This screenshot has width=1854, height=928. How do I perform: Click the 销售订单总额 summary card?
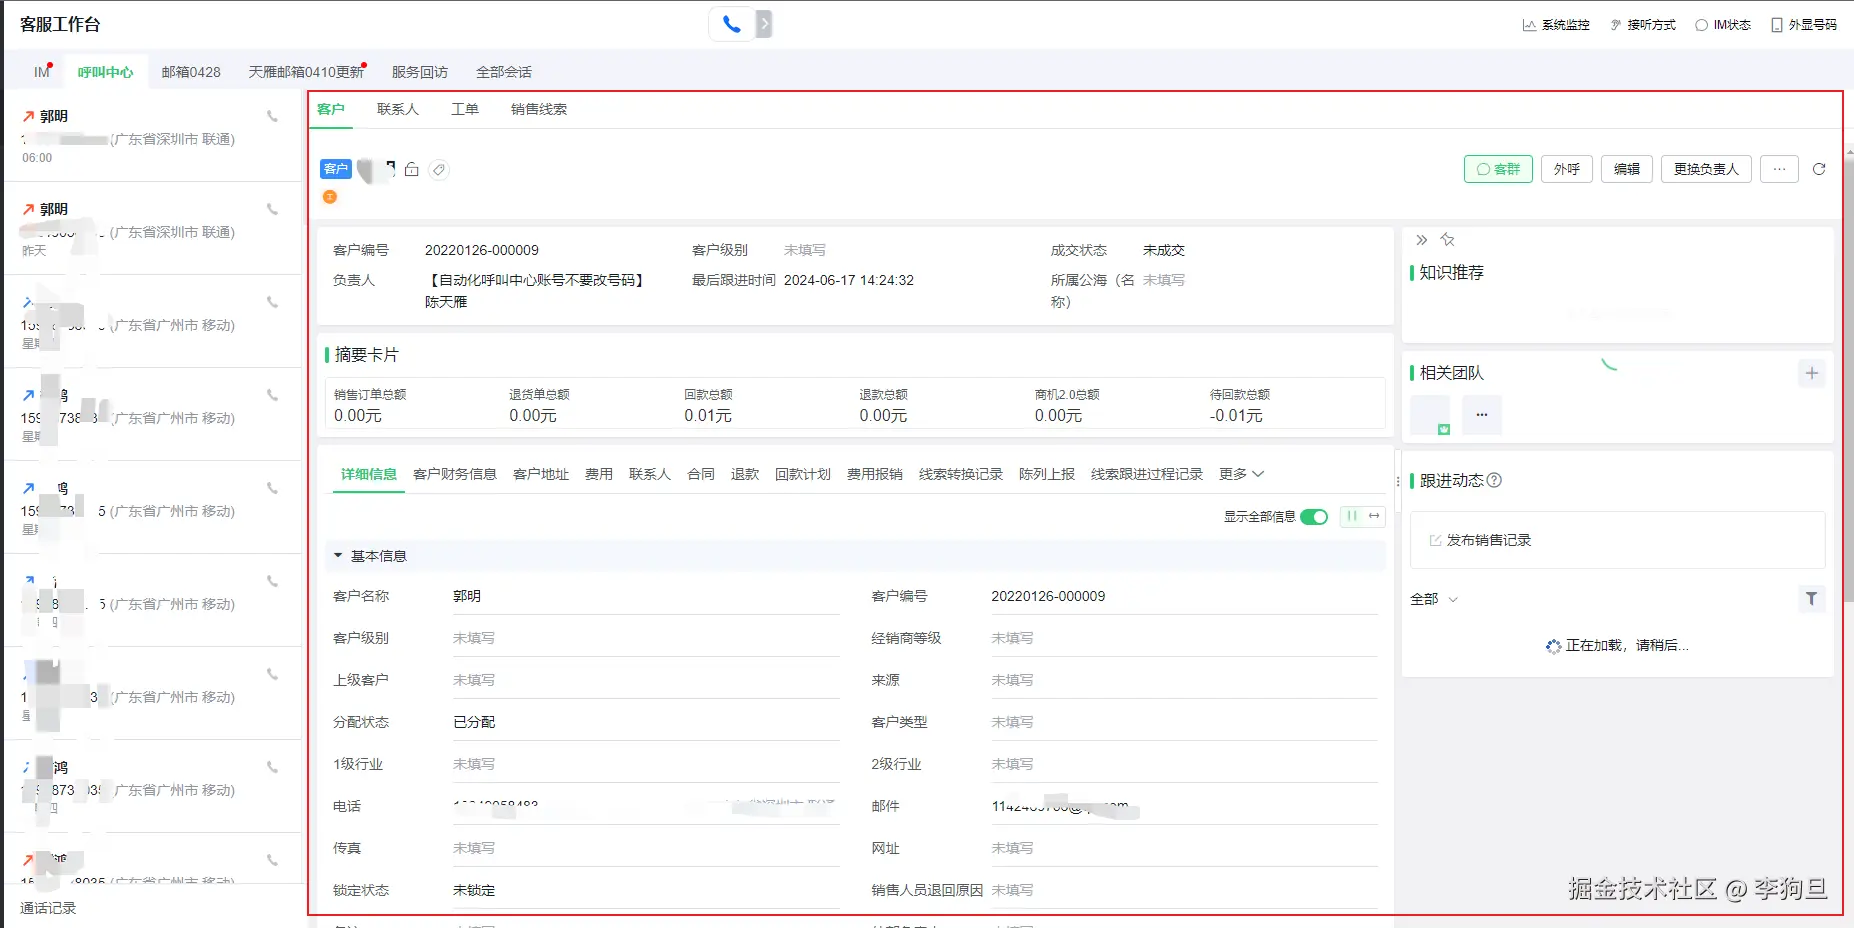370,405
